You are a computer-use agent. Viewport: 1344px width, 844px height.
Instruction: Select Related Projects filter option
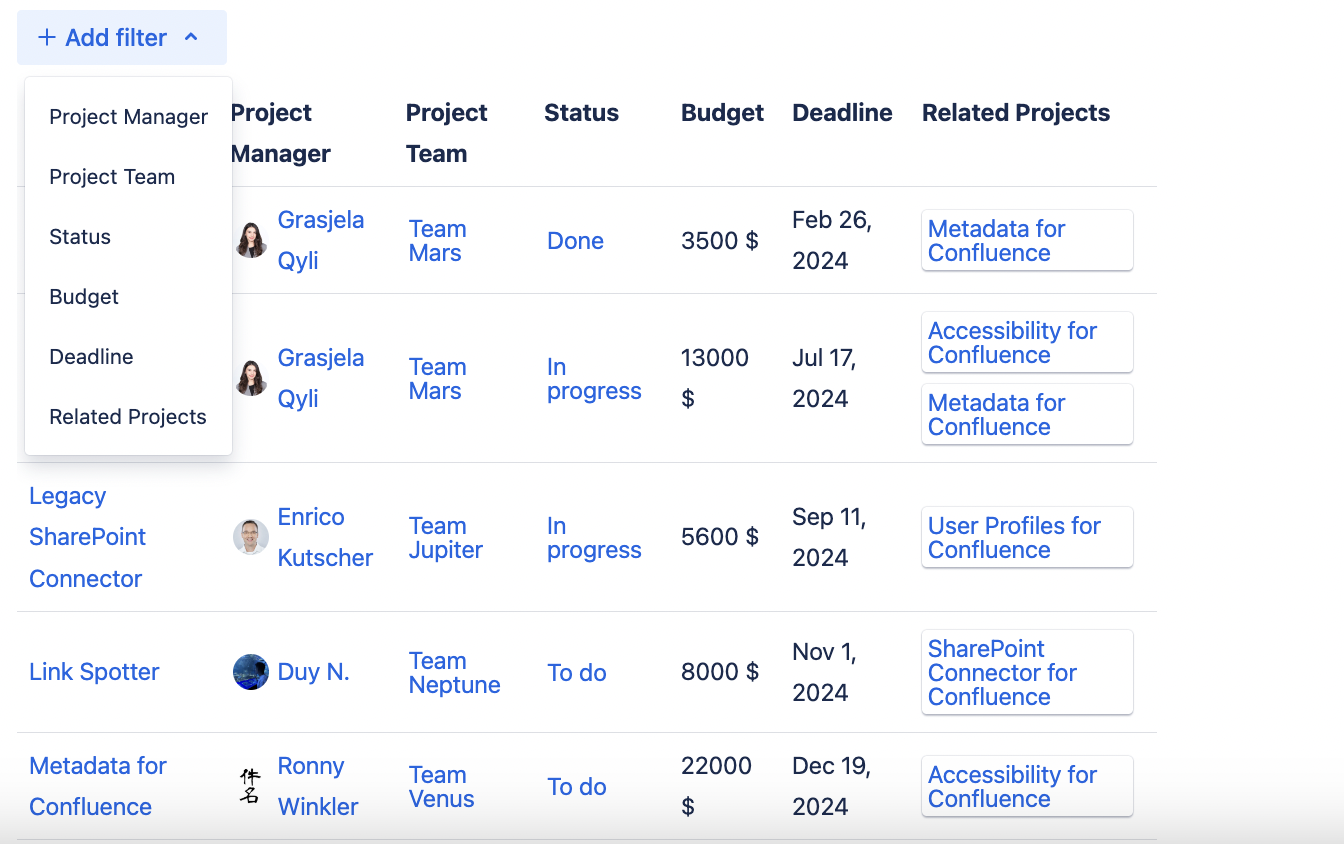click(128, 417)
